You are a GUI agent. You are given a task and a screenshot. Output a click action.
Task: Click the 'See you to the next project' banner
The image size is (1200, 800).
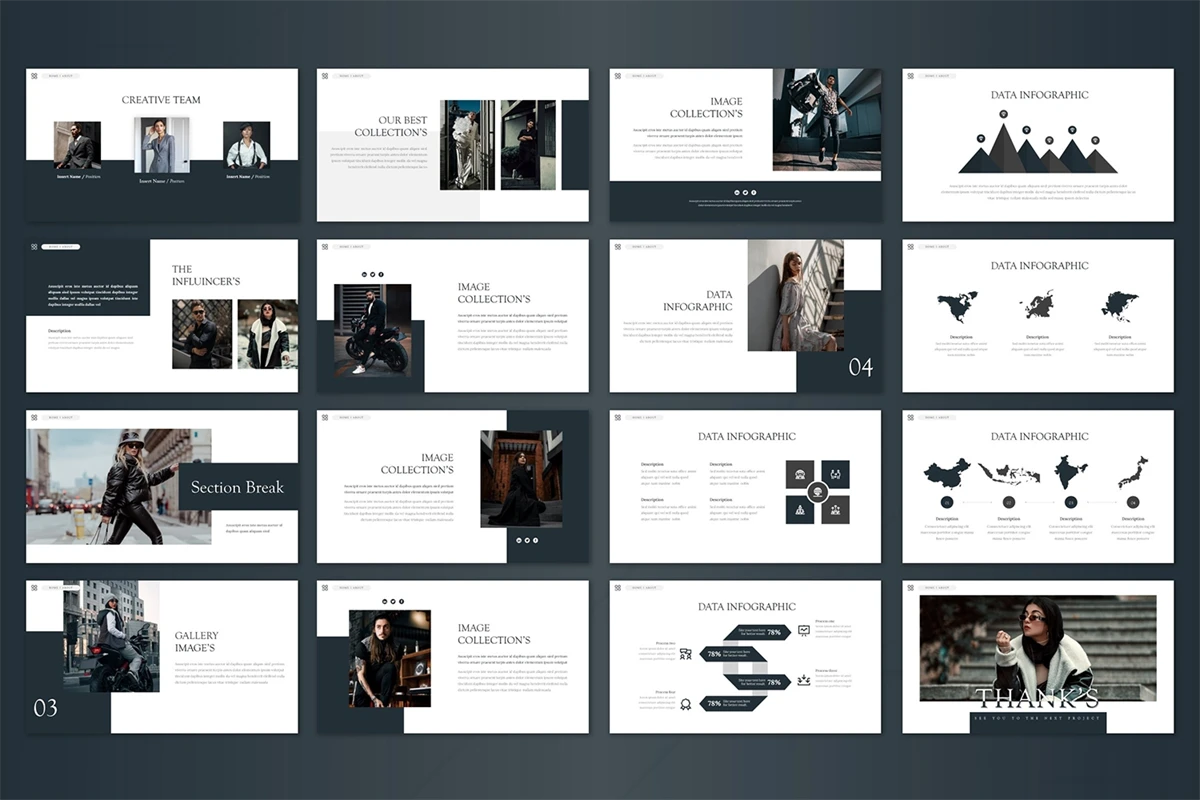tap(1037, 718)
